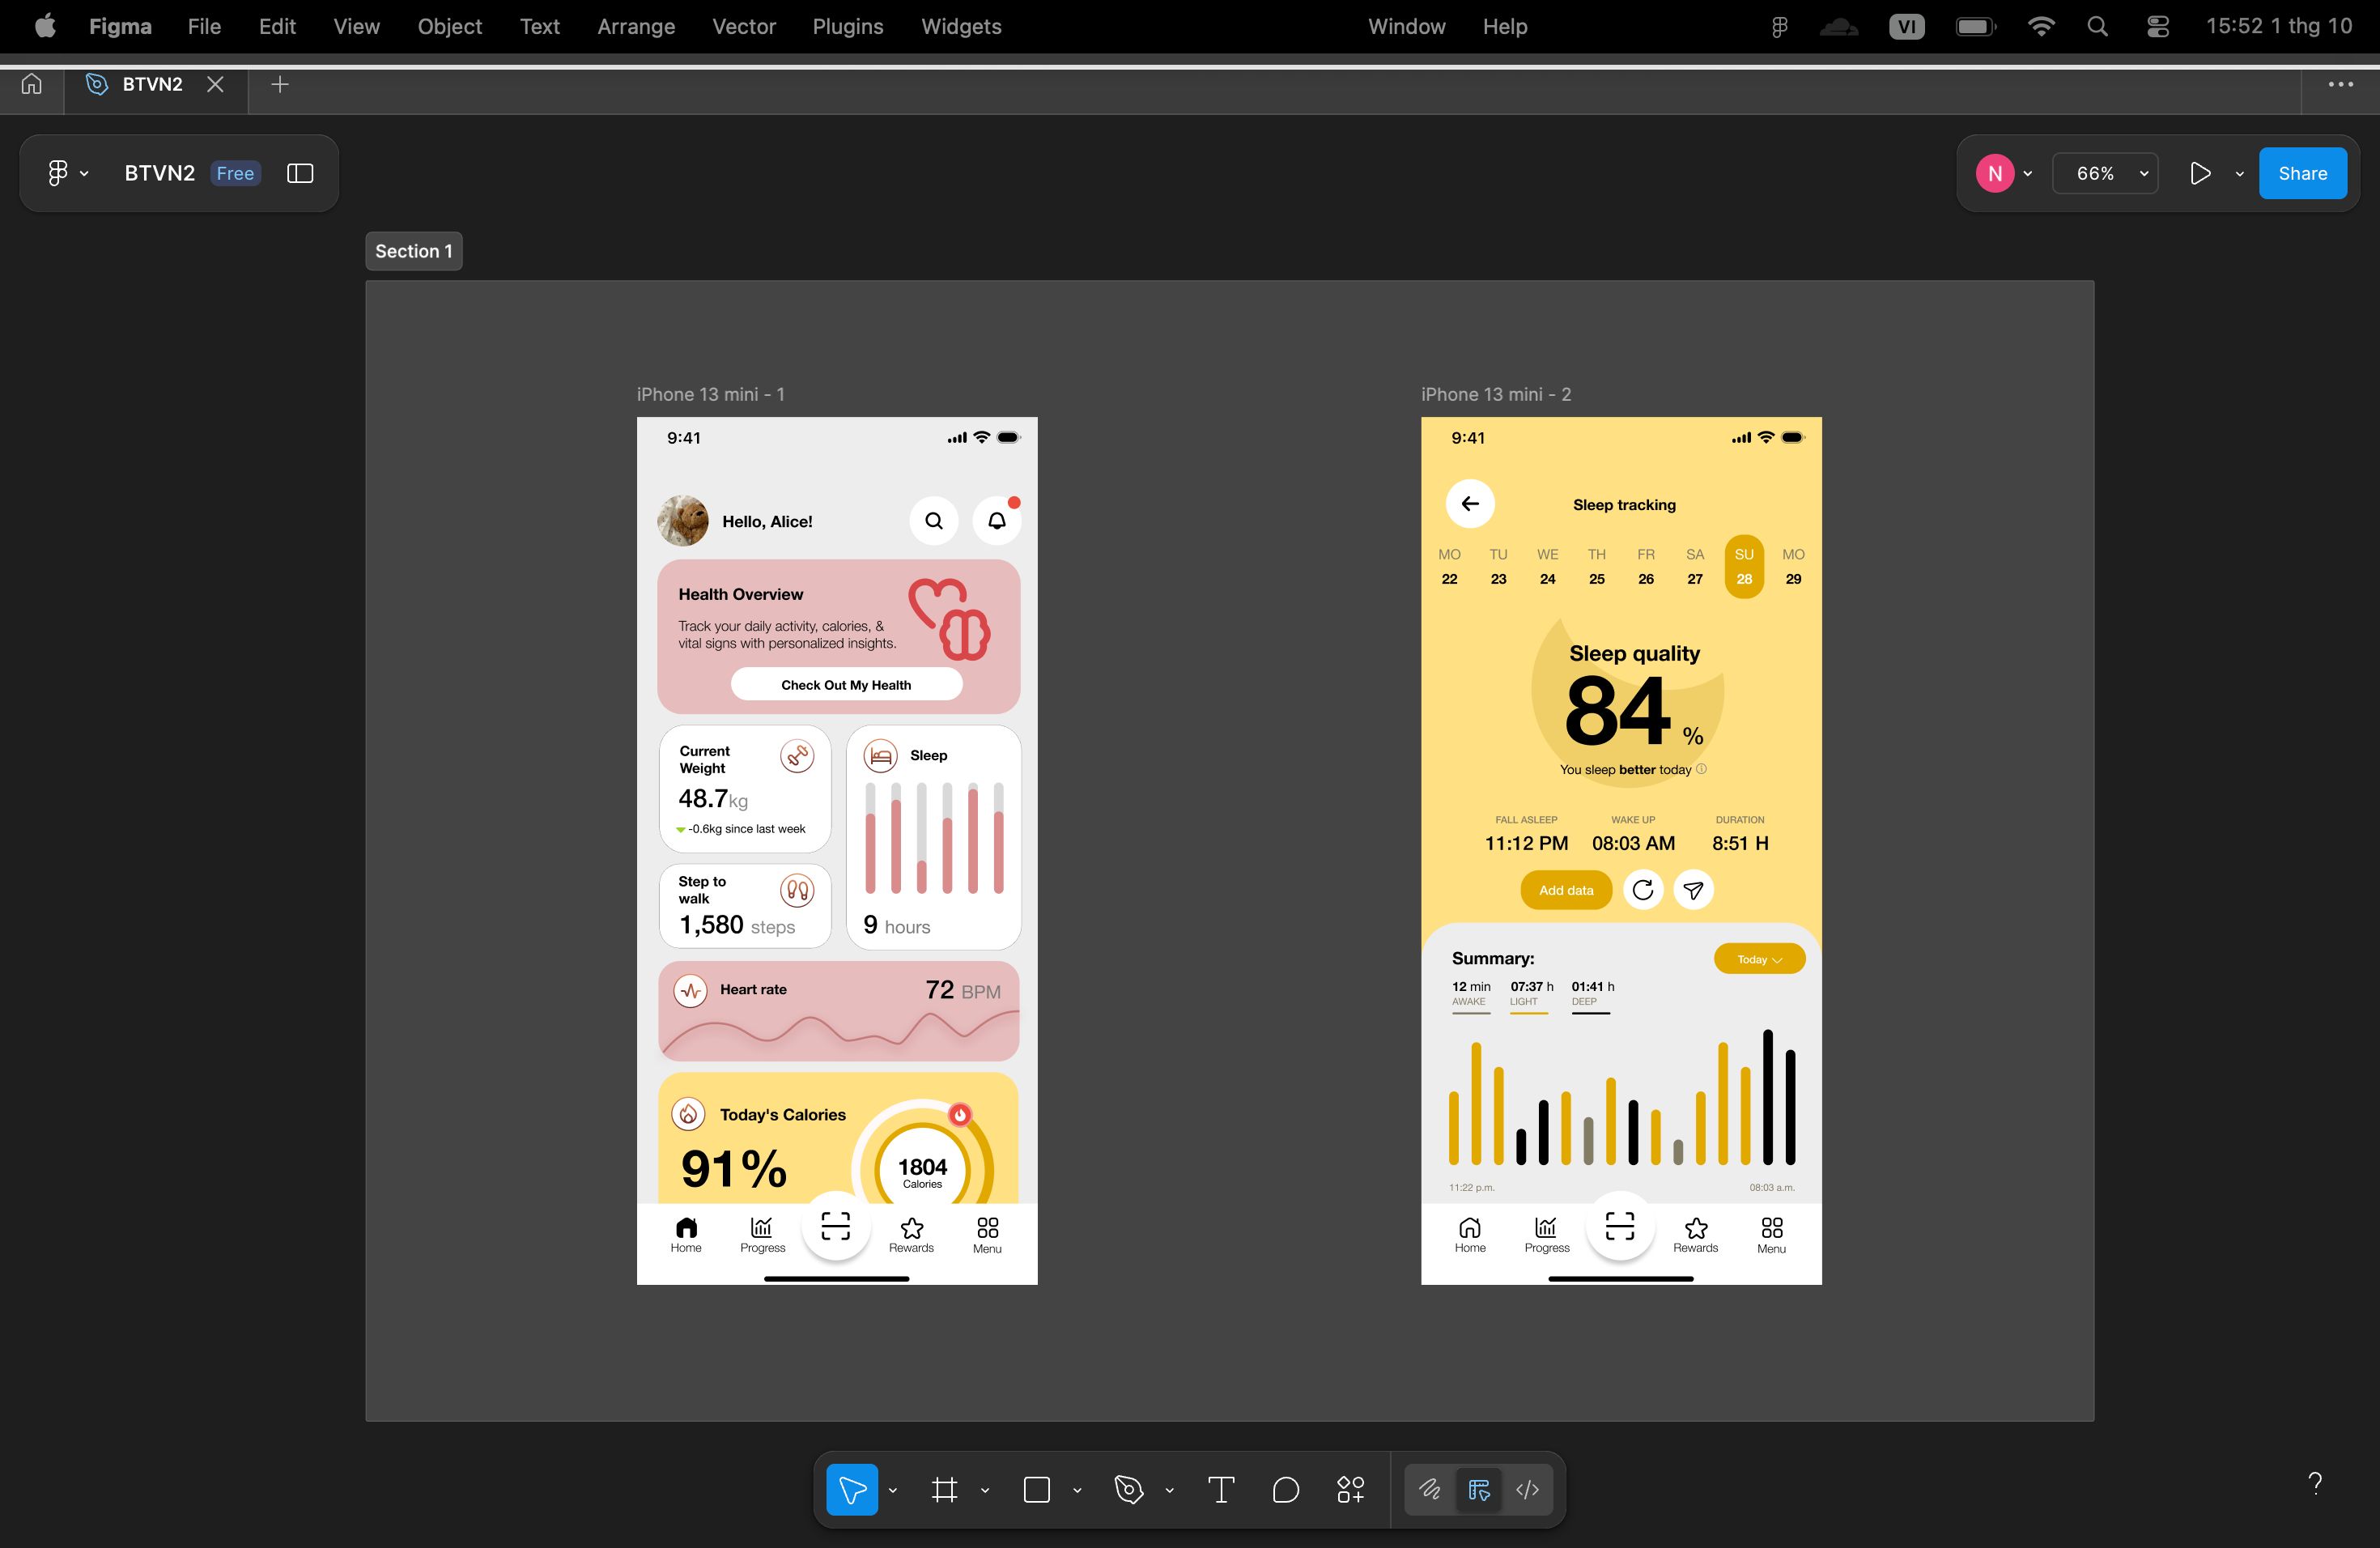Viewport: 2380px width, 1548px height.
Task: Expand the Figma main menu dropdown
Action: pyautogui.click(x=68, y=173)
